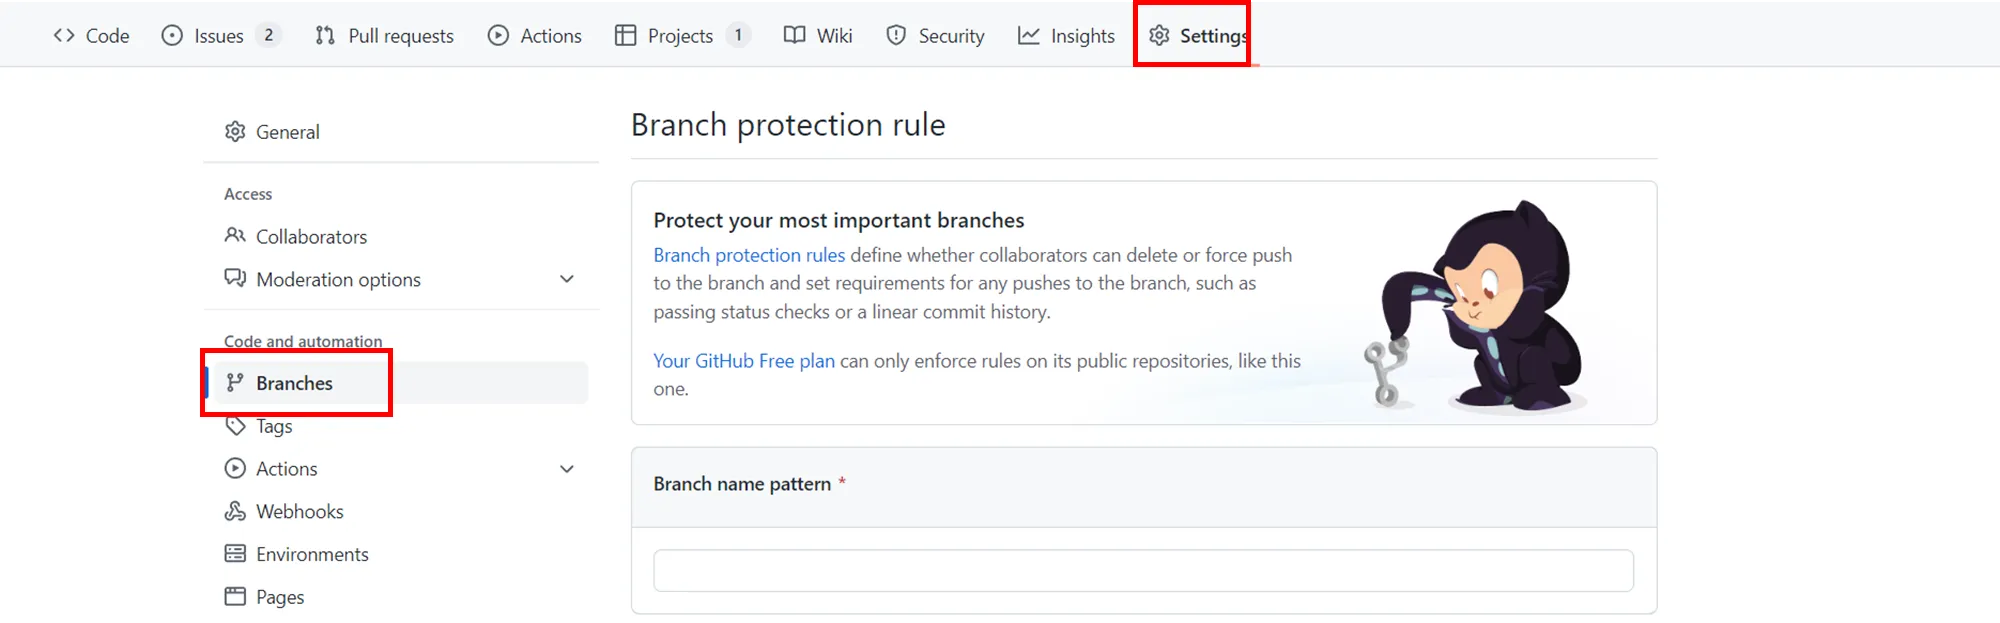This screenshot has height=623, width=2000.
Task: Follow the Your GitHub Free plan link
Action: [744, 361]
